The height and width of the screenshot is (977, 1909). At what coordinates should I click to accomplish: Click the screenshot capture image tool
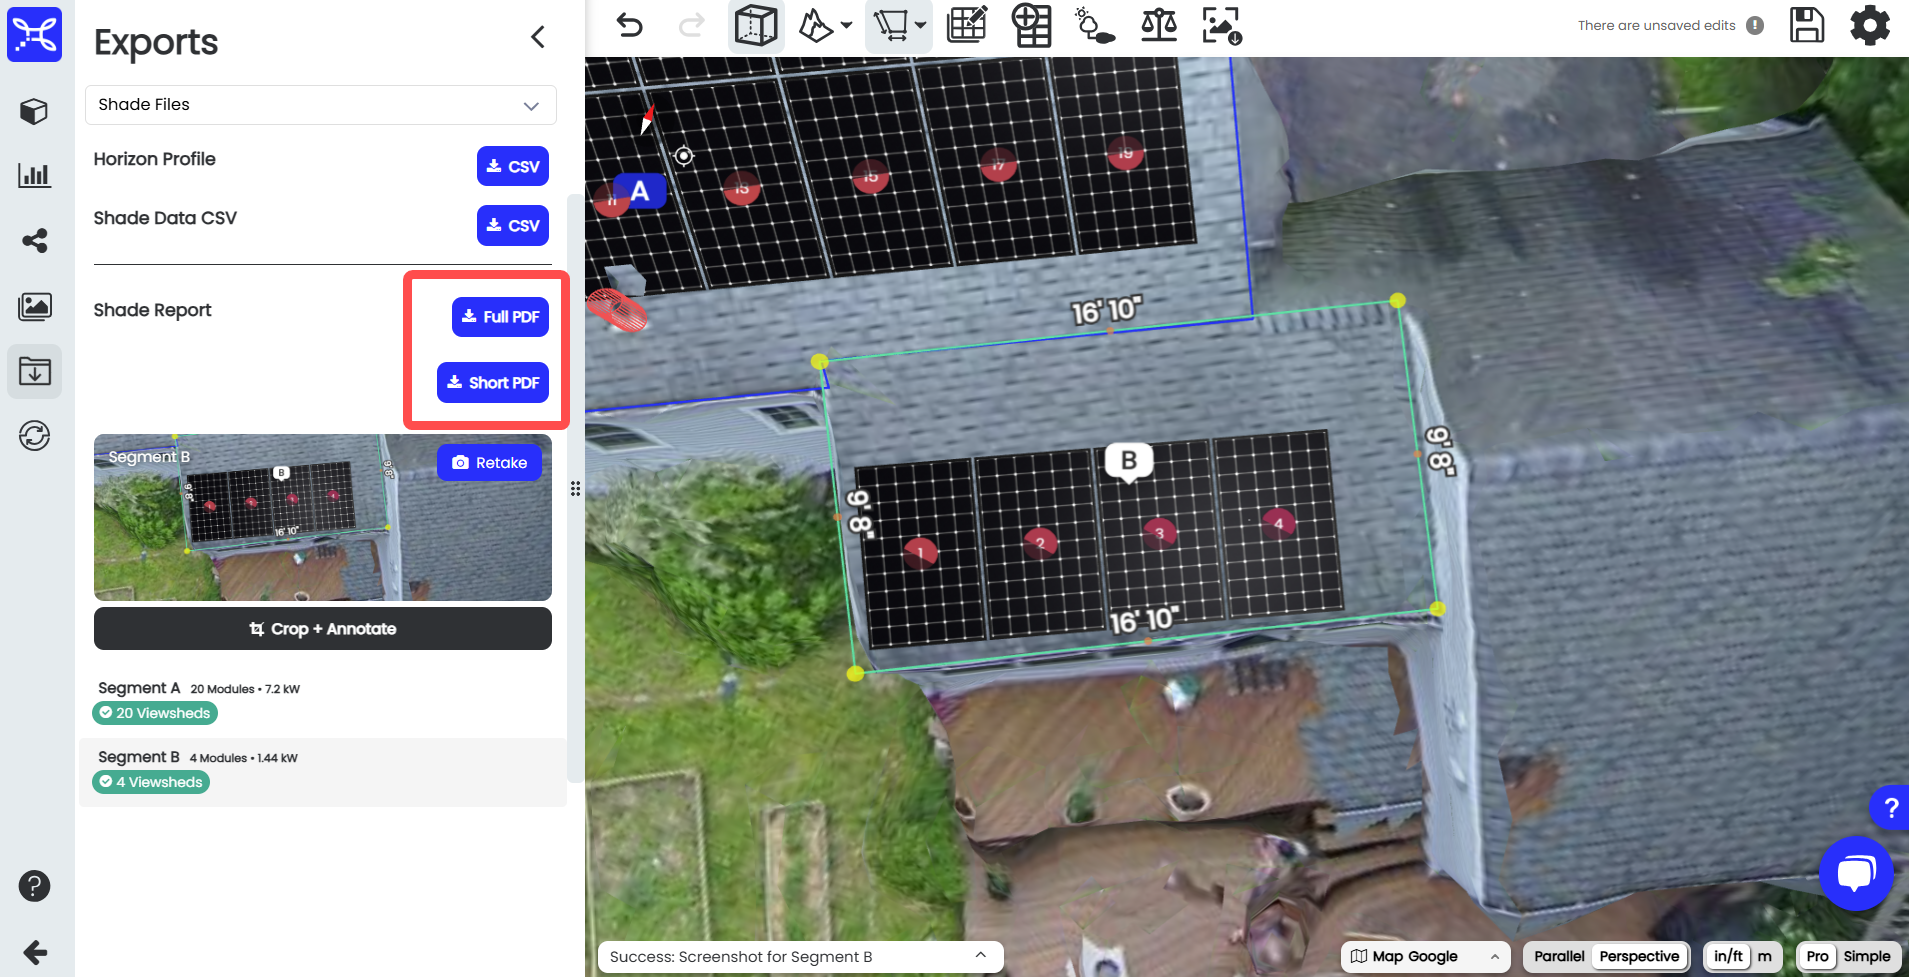(x=1222, y=25)
